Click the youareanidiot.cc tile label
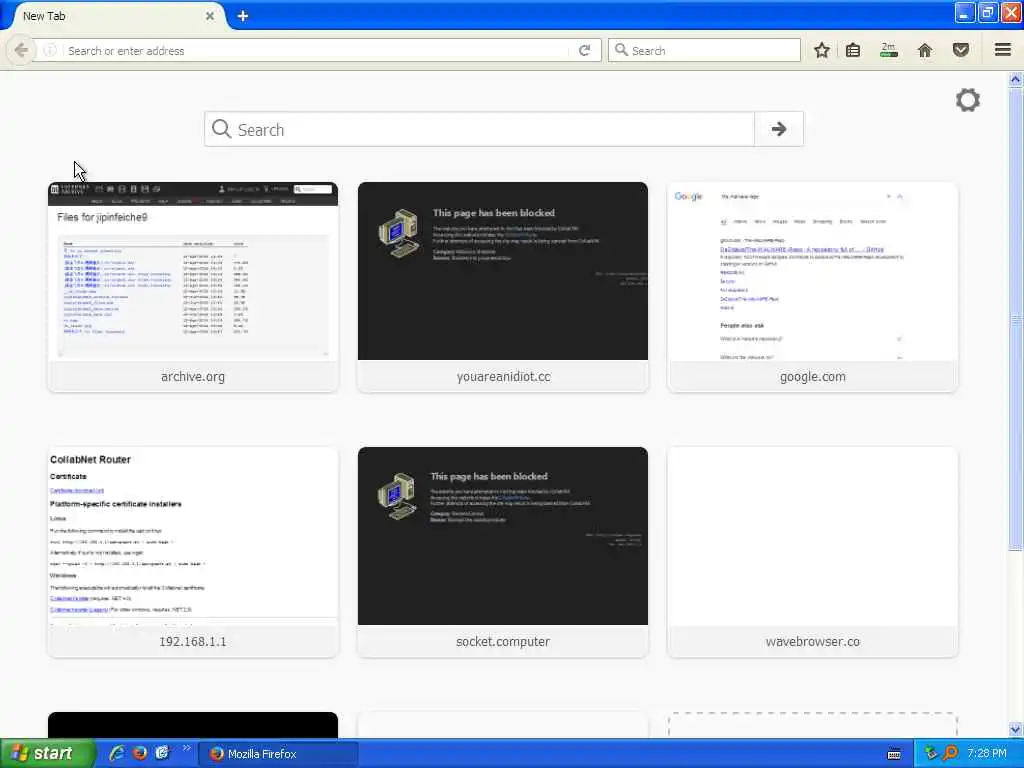Viewport: 1024px width, 768px height. [503, 376]
